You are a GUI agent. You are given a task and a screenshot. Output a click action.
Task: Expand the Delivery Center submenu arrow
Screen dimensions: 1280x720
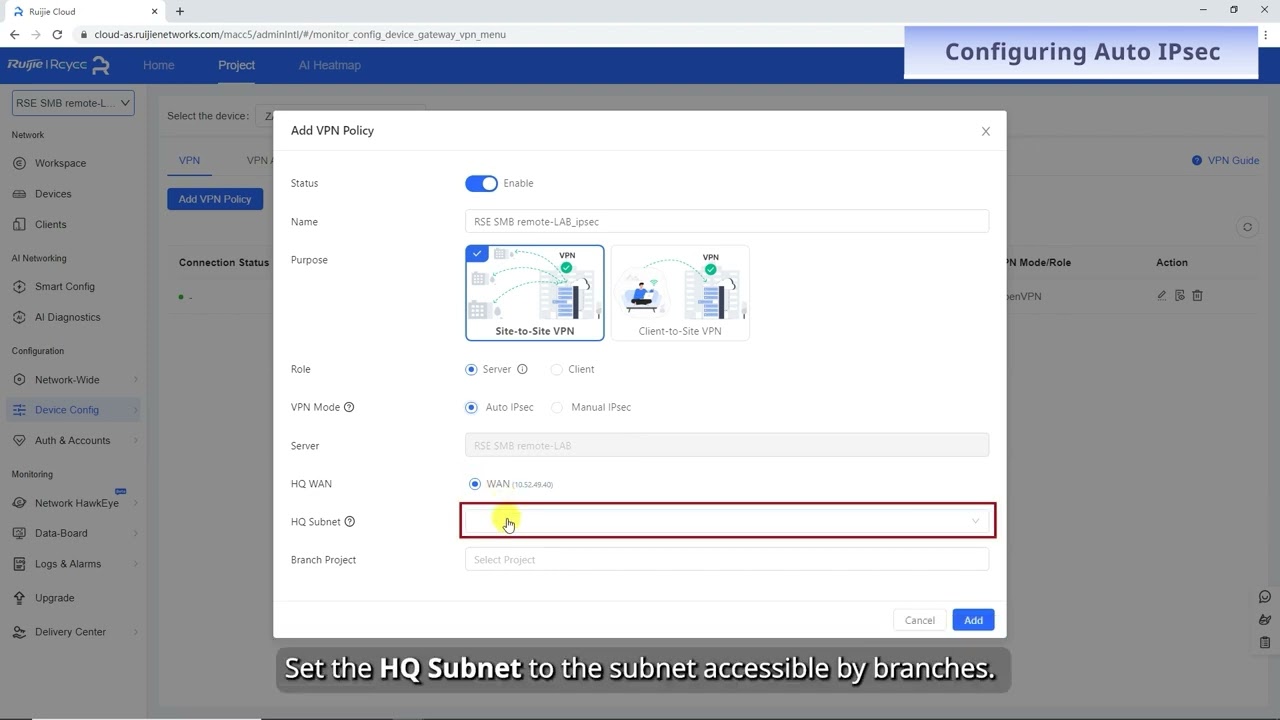(135, 632)
